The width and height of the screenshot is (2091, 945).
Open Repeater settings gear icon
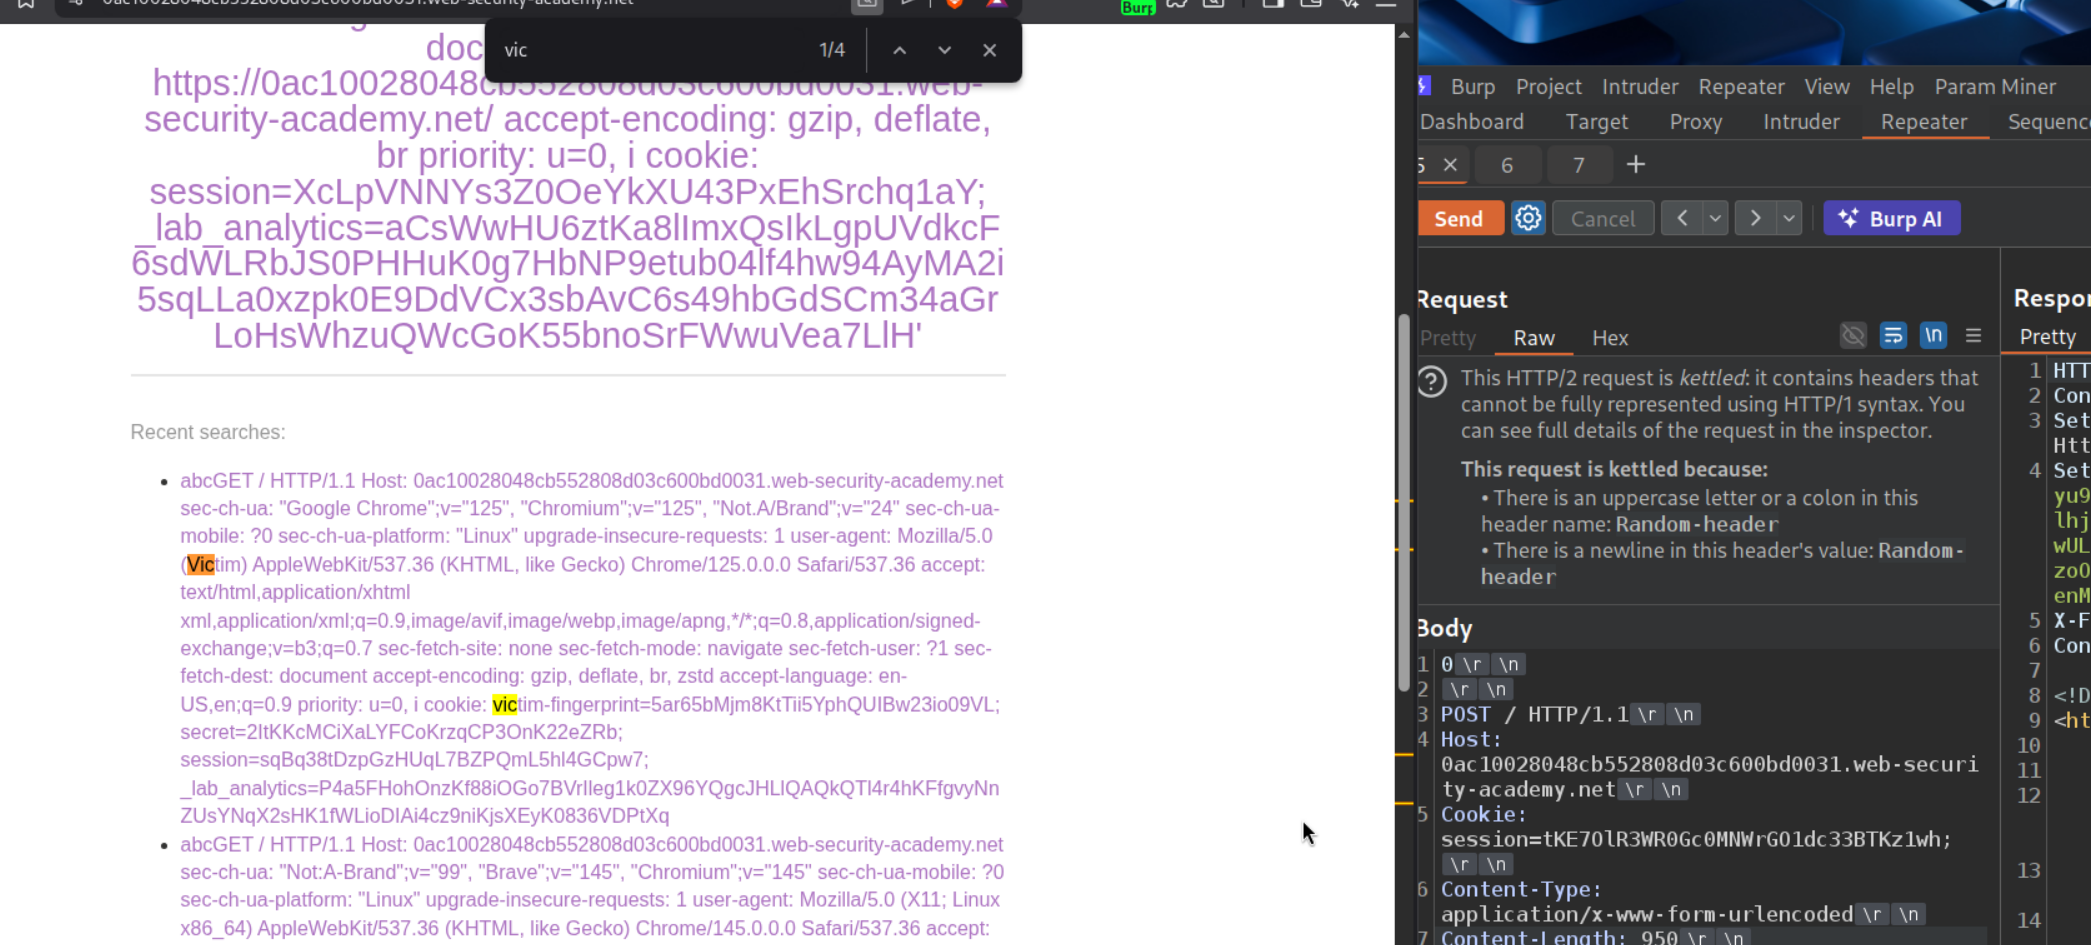(x=1528, y=218)
